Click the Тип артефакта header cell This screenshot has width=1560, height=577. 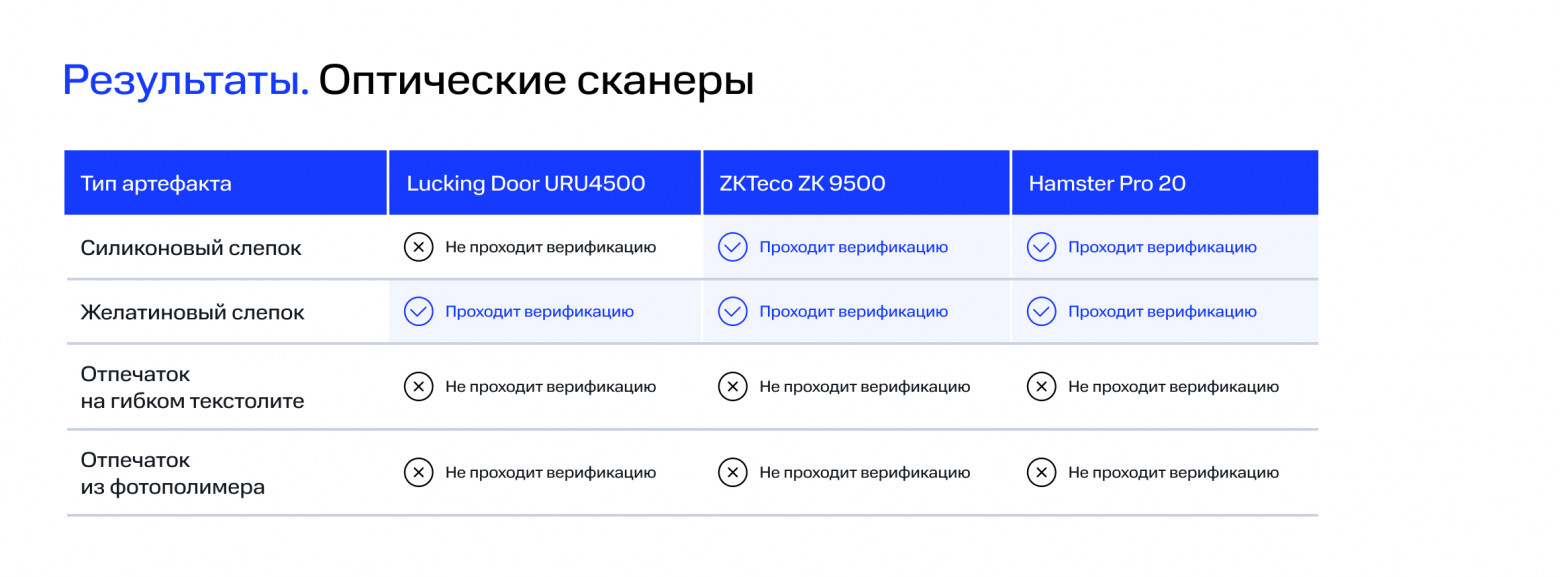(156, 183)
